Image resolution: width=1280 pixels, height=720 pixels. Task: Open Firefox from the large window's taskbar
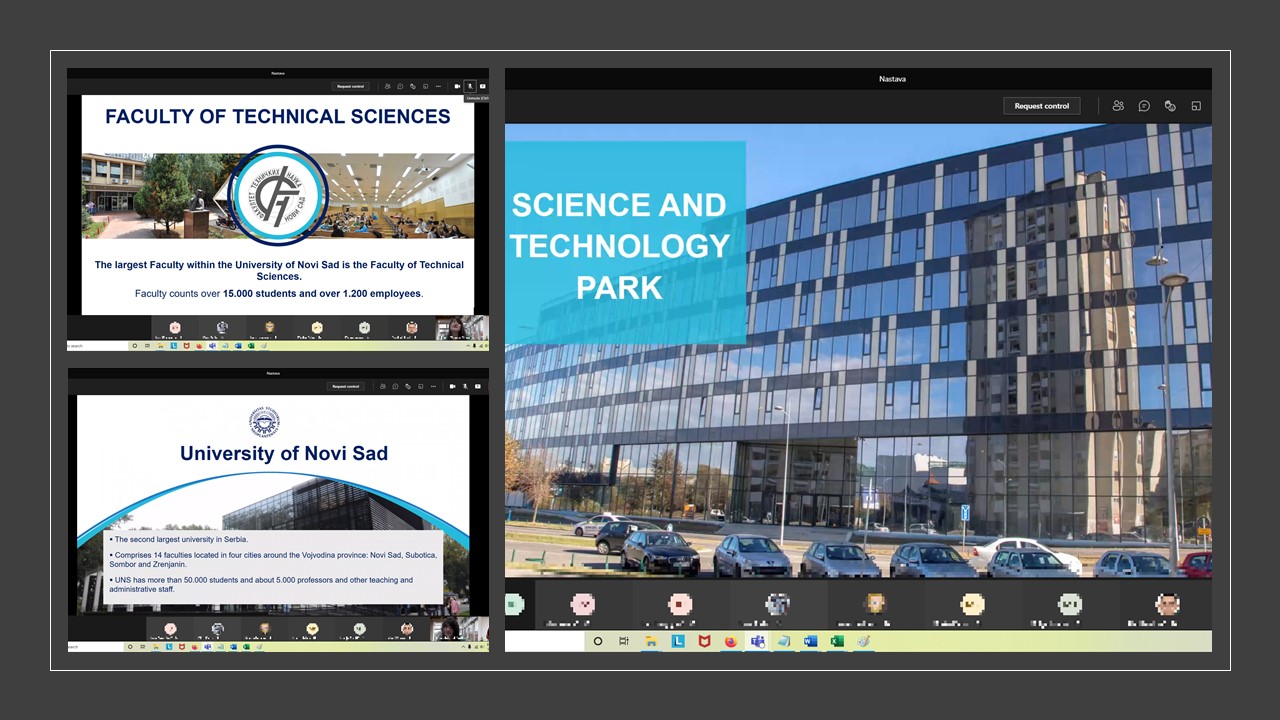point(731,641)
